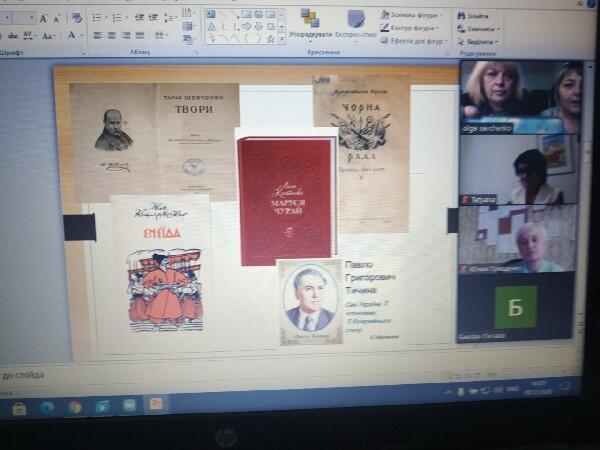This screenshot has width=600, height=450.
Task: Open Chrome browser from the taskbar
Action: pyautogui.click(x=75, y=407)
